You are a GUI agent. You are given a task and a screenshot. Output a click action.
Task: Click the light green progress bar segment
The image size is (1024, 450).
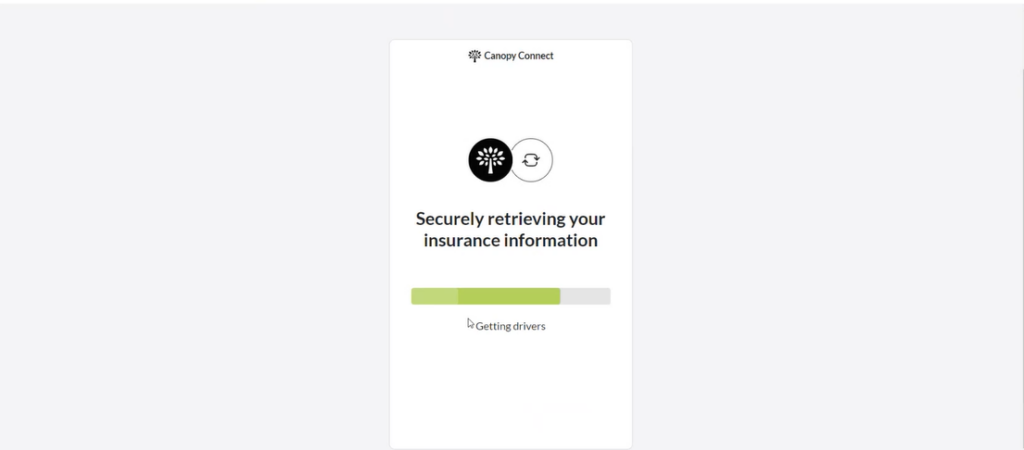pos(434,296)
